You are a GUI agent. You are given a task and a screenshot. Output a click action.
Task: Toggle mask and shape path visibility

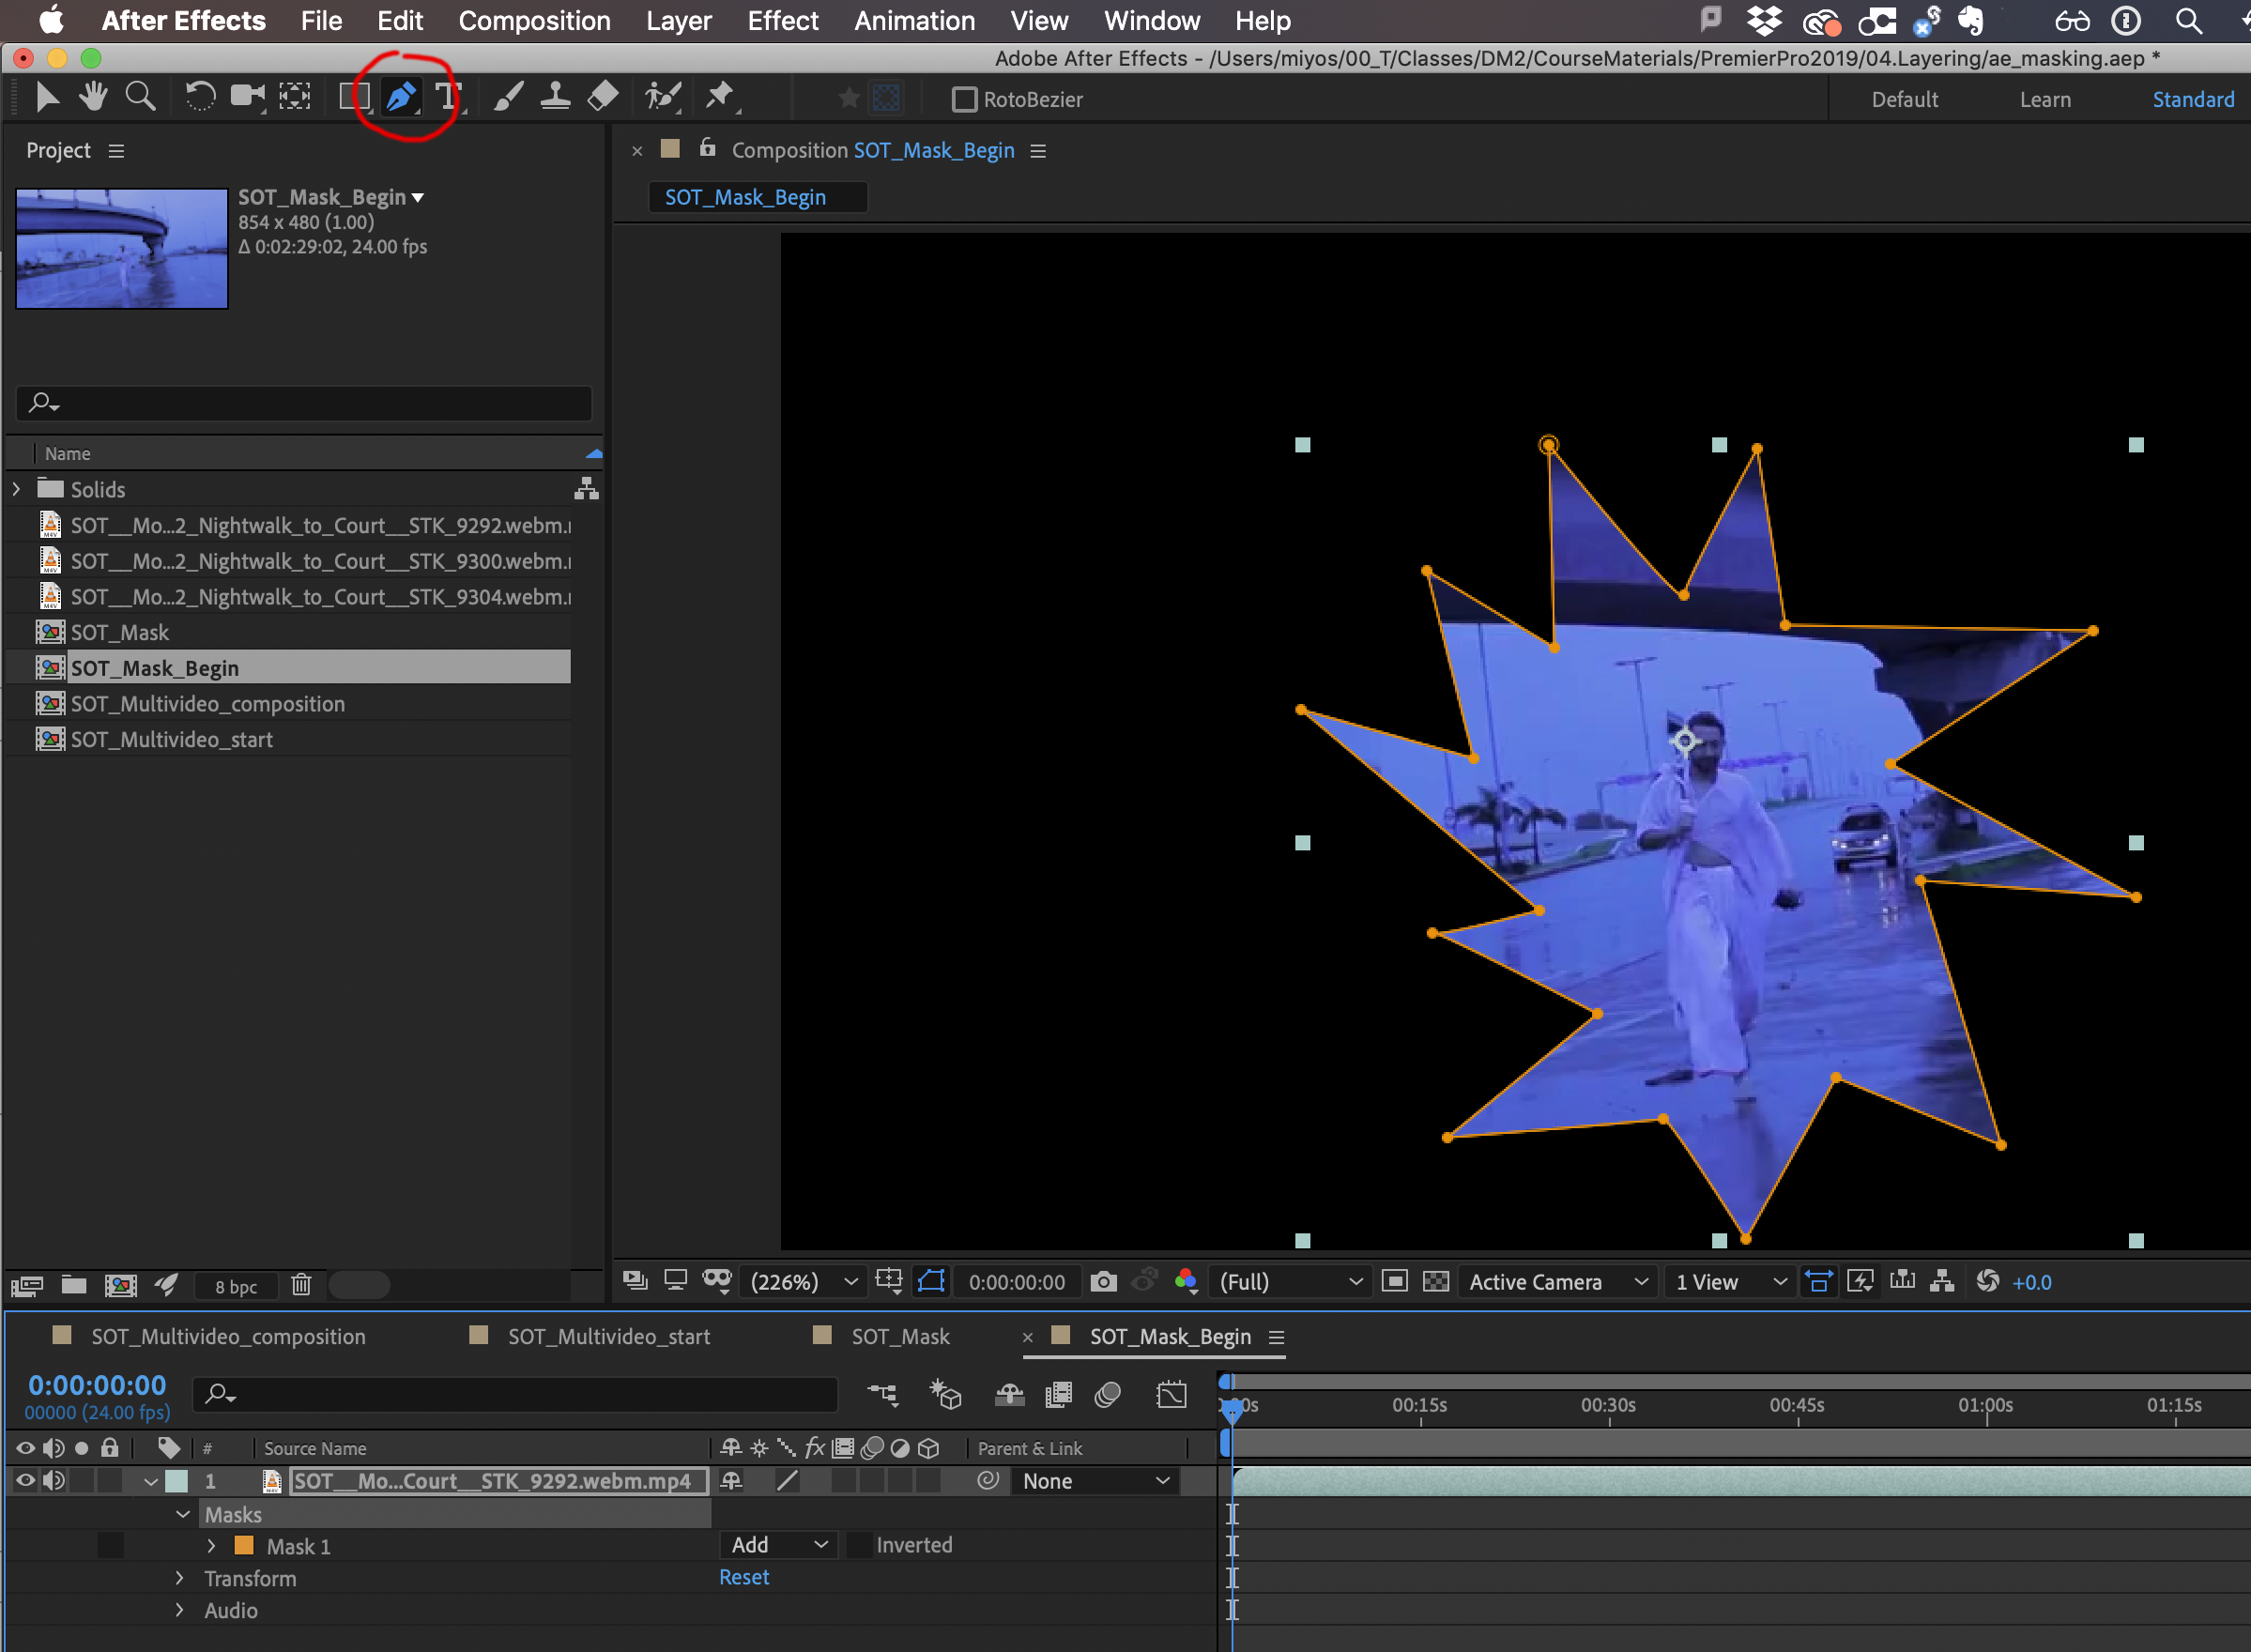pyautogui.click(x=931, y=1282)
